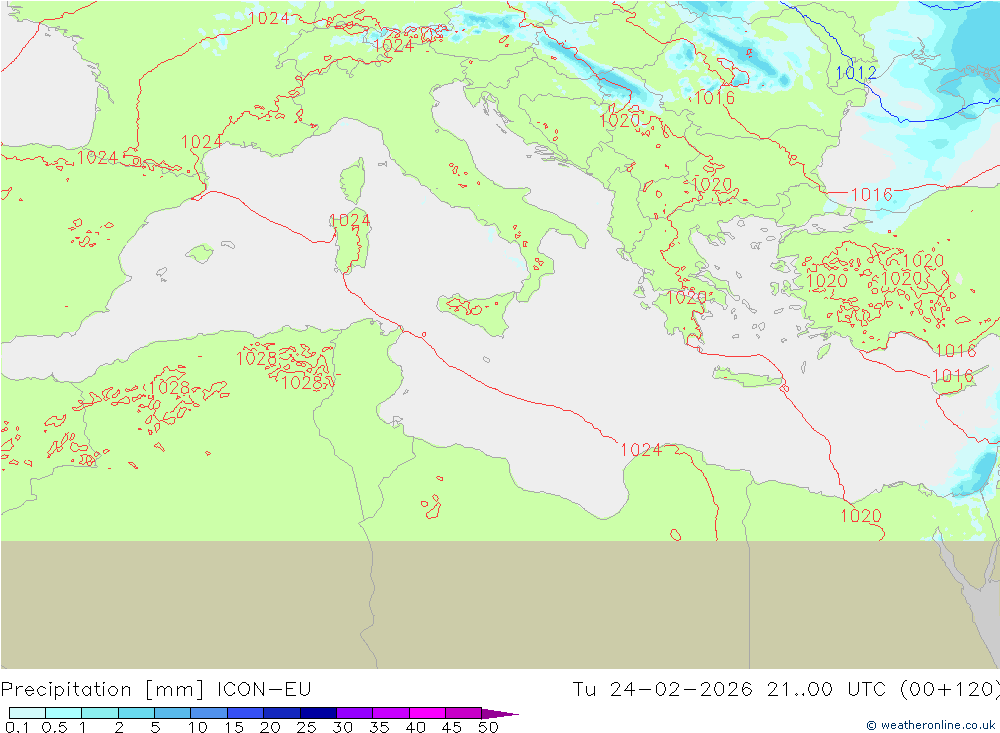Viewport: 1000px width, 733px height.
Task: Click the 1020 label on Egyptian coast
Action: (861, 515)
